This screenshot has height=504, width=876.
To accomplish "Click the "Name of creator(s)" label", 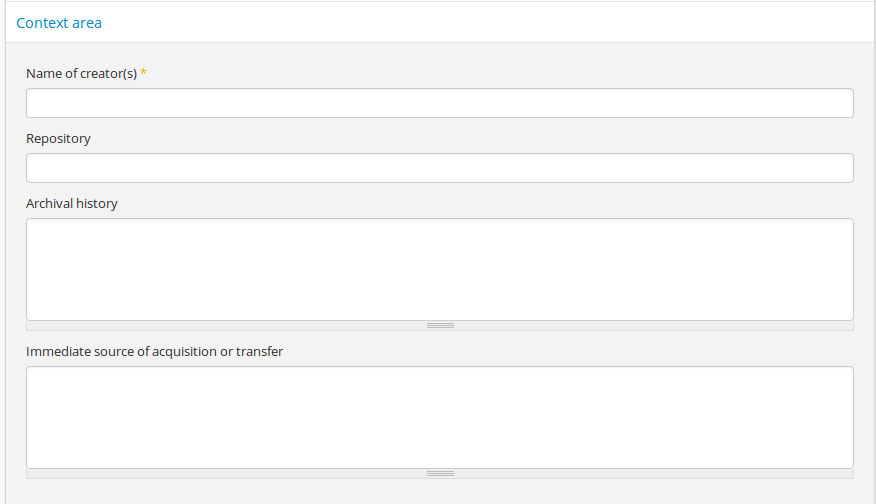I will (x=81, y=74).
